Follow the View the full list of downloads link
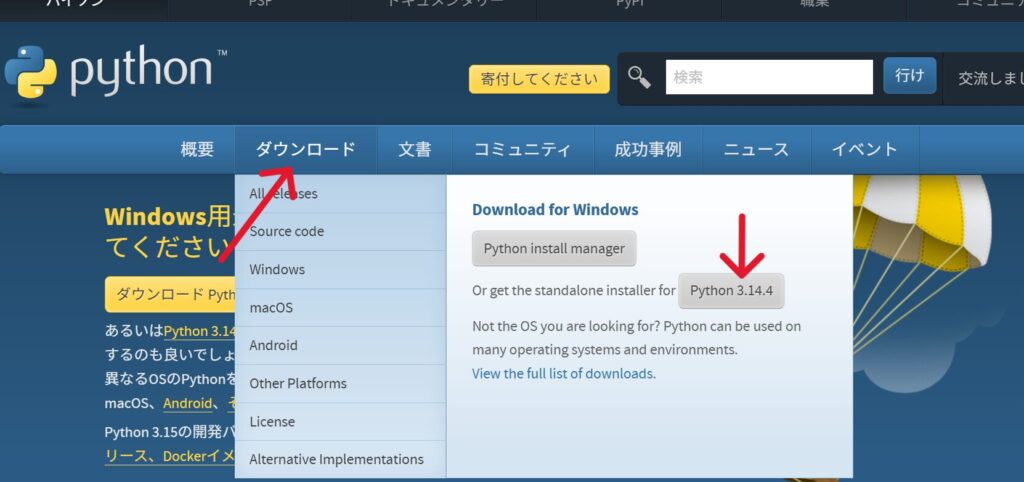 (x=562, y=374)
